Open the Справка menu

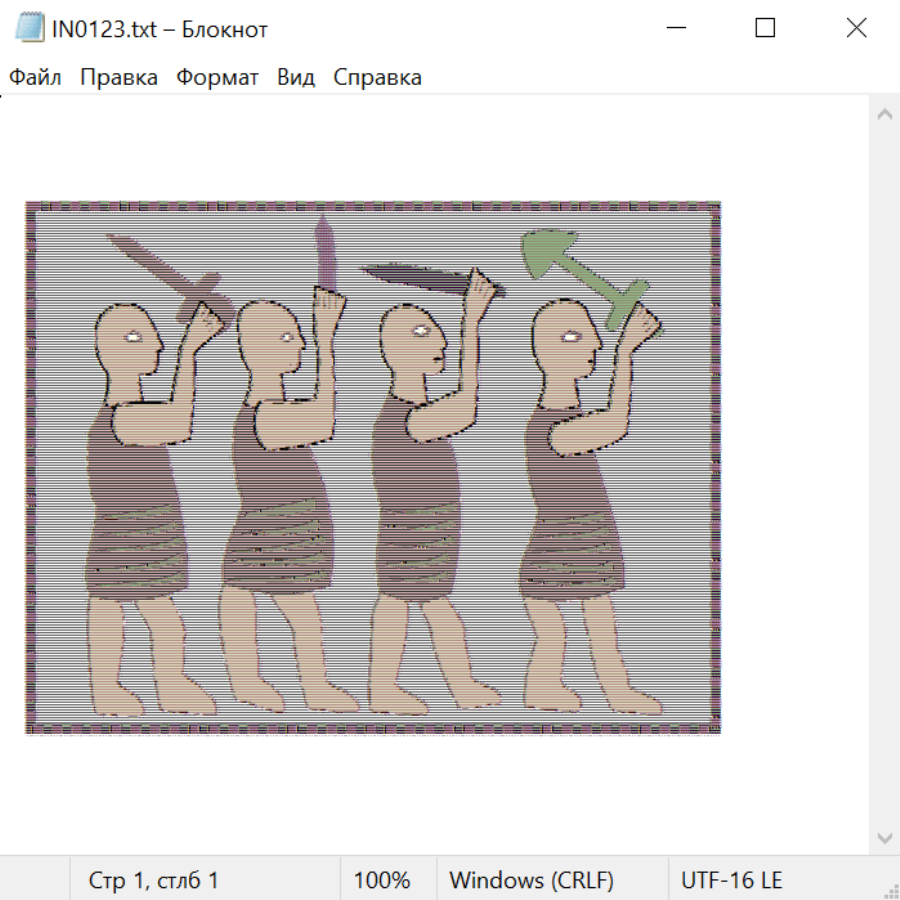coord(377,78)
